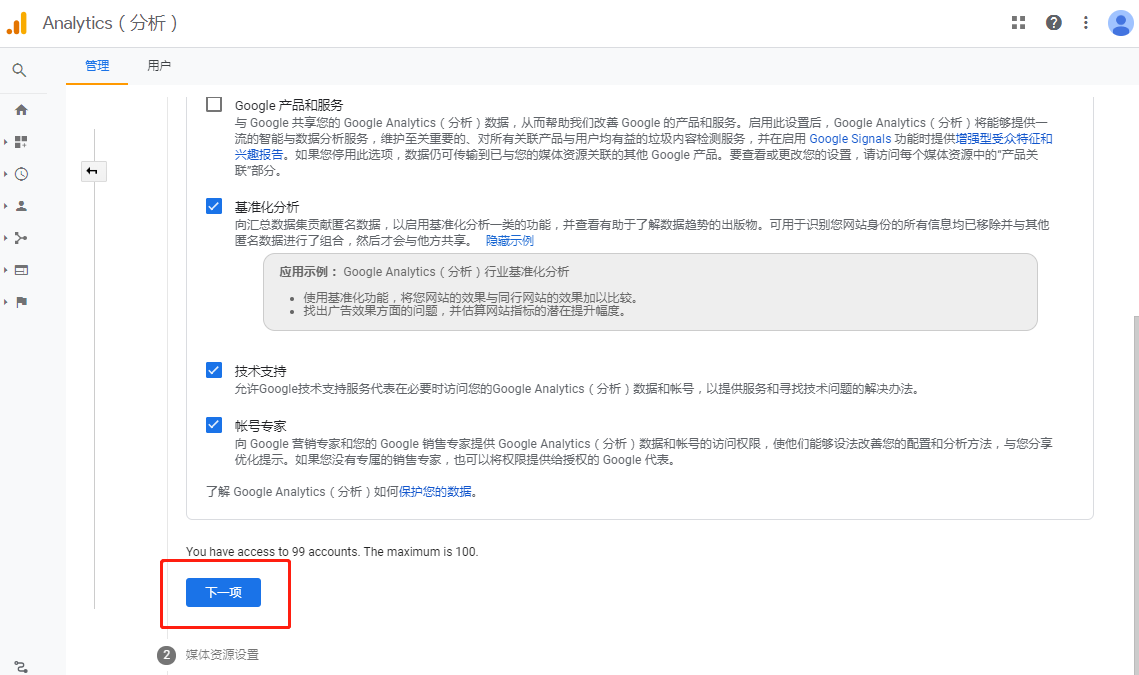Uncheck the 技术支持 checkbox

pos(214,370)
